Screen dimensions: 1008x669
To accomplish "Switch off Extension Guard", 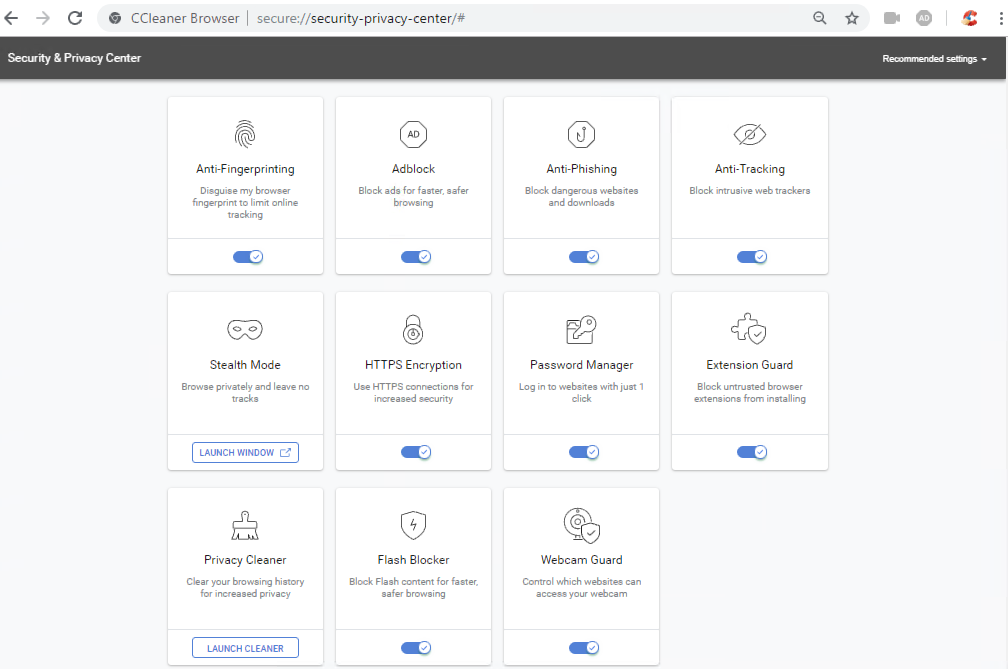I will tap(752, 452).
